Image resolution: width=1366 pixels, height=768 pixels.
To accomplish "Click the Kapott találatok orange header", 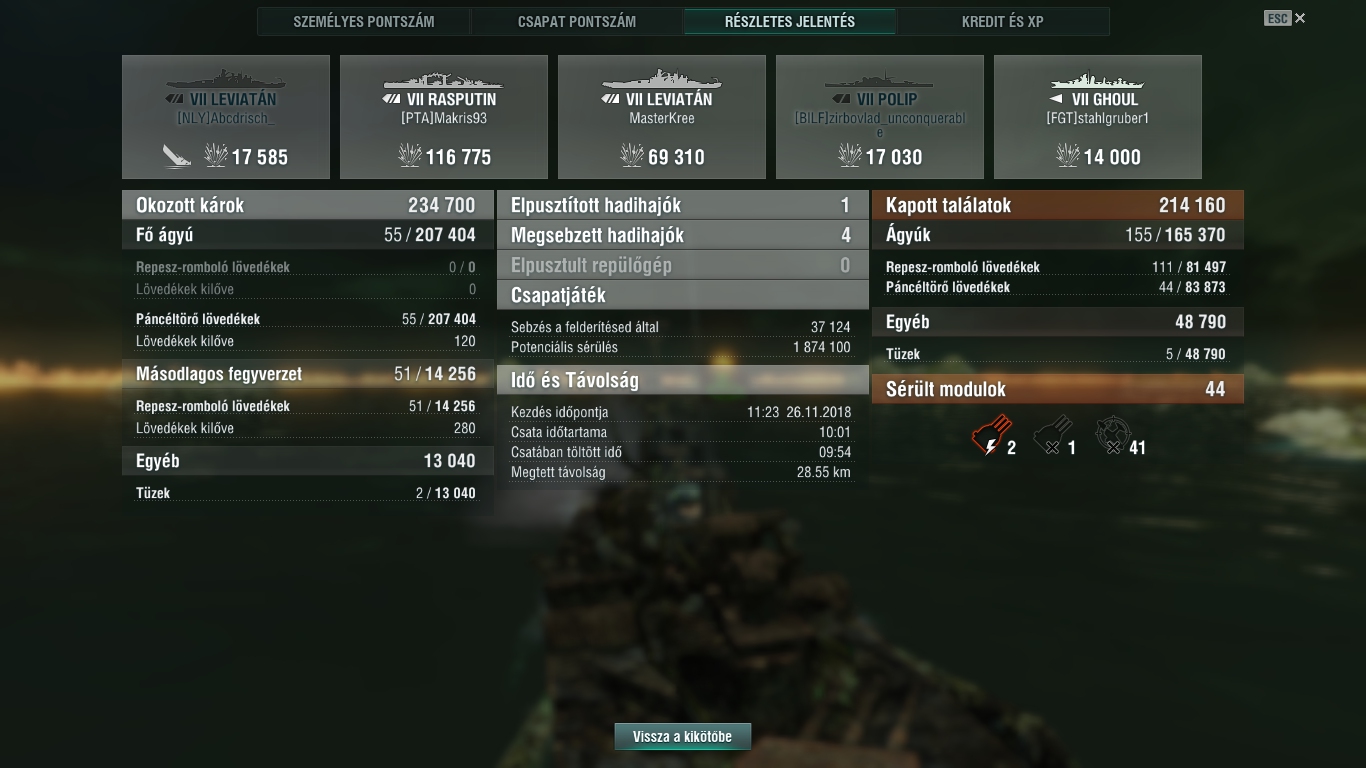I will click(x=1058, y=205).
